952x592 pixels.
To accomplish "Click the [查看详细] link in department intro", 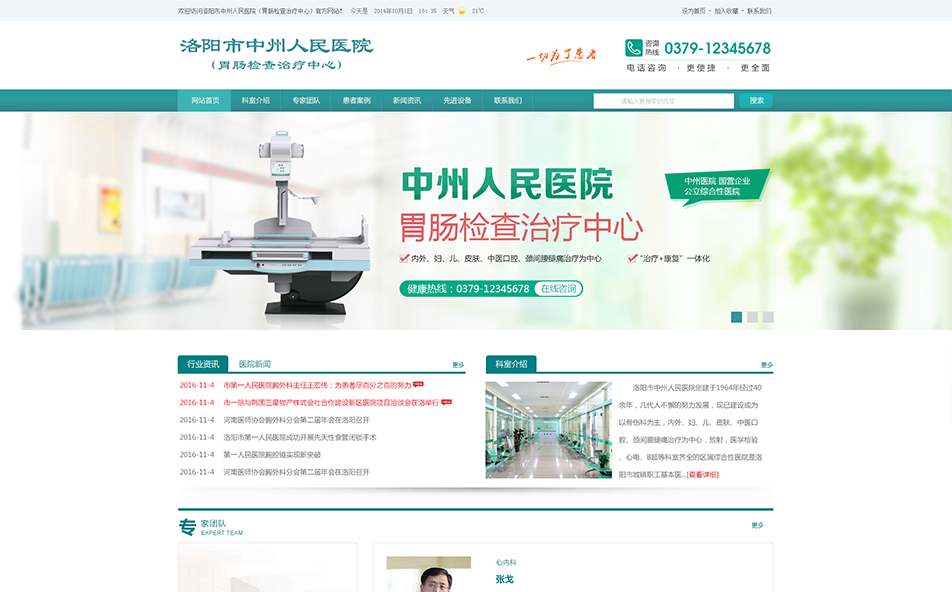I will pyautogui.click(x=702, y=474).
